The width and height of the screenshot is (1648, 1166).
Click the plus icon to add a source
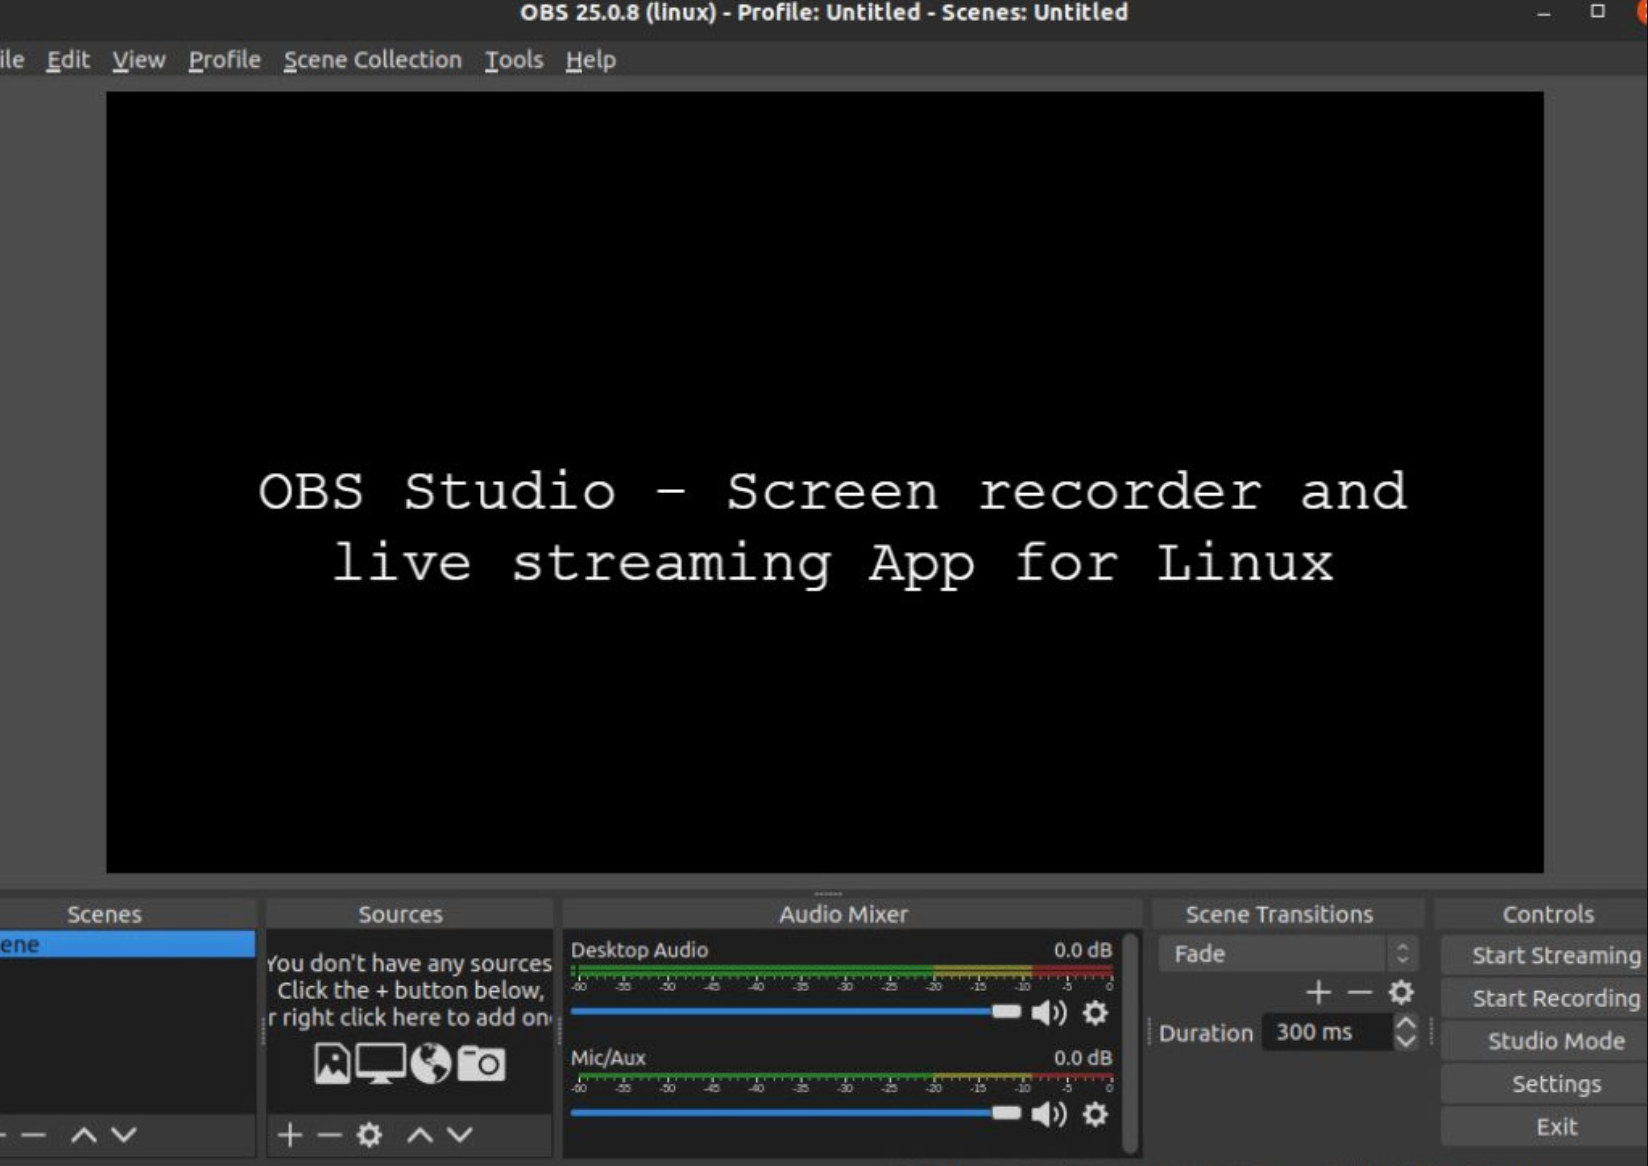289,1135
